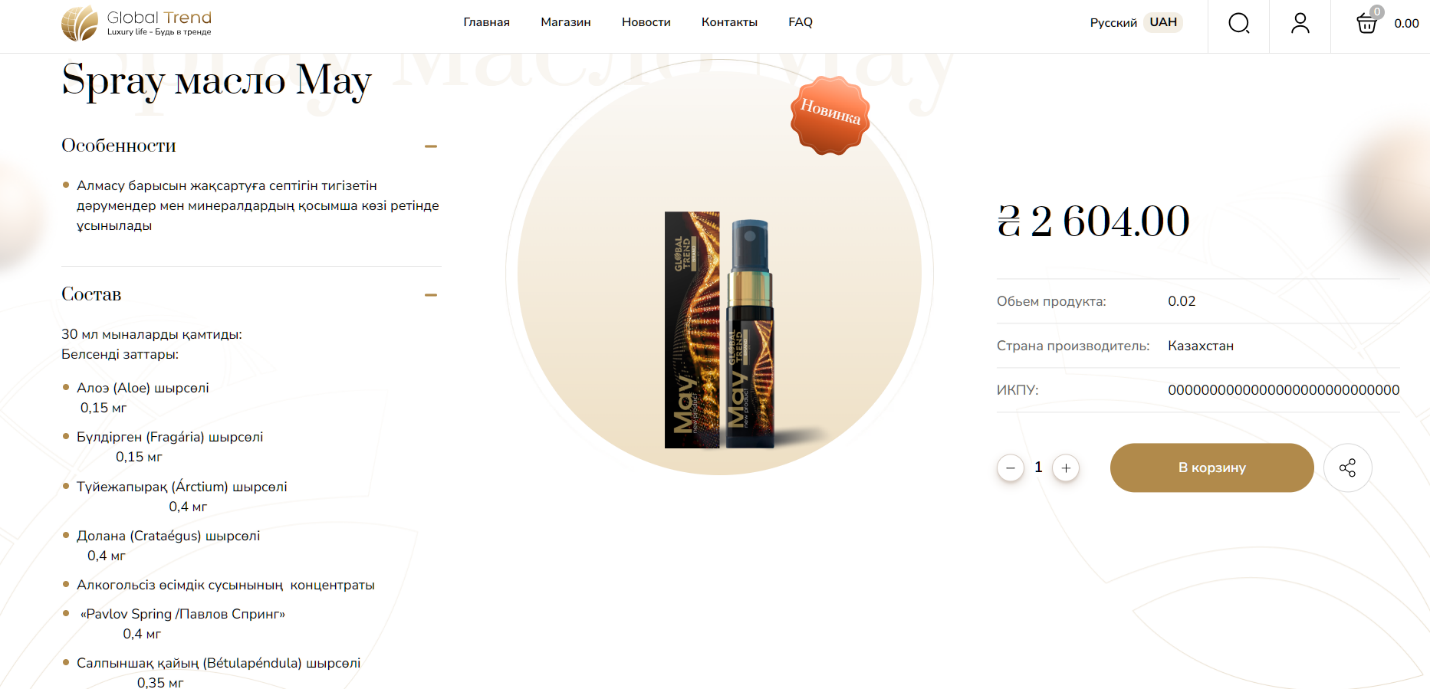1430x689 pixels.
Task: Open the user account icon
Action: 1300,23
